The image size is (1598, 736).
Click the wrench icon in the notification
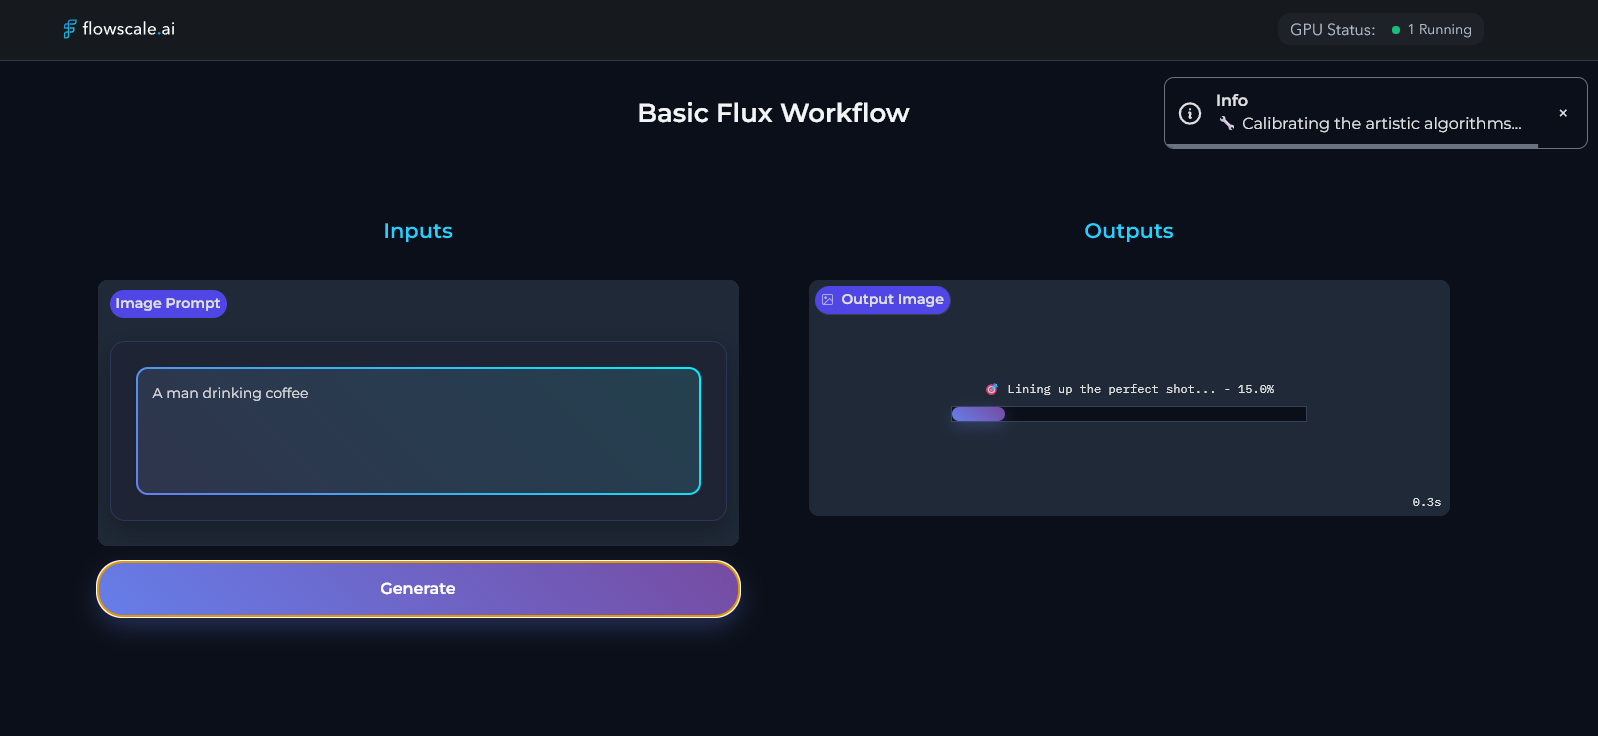(x=1226, y=123)
